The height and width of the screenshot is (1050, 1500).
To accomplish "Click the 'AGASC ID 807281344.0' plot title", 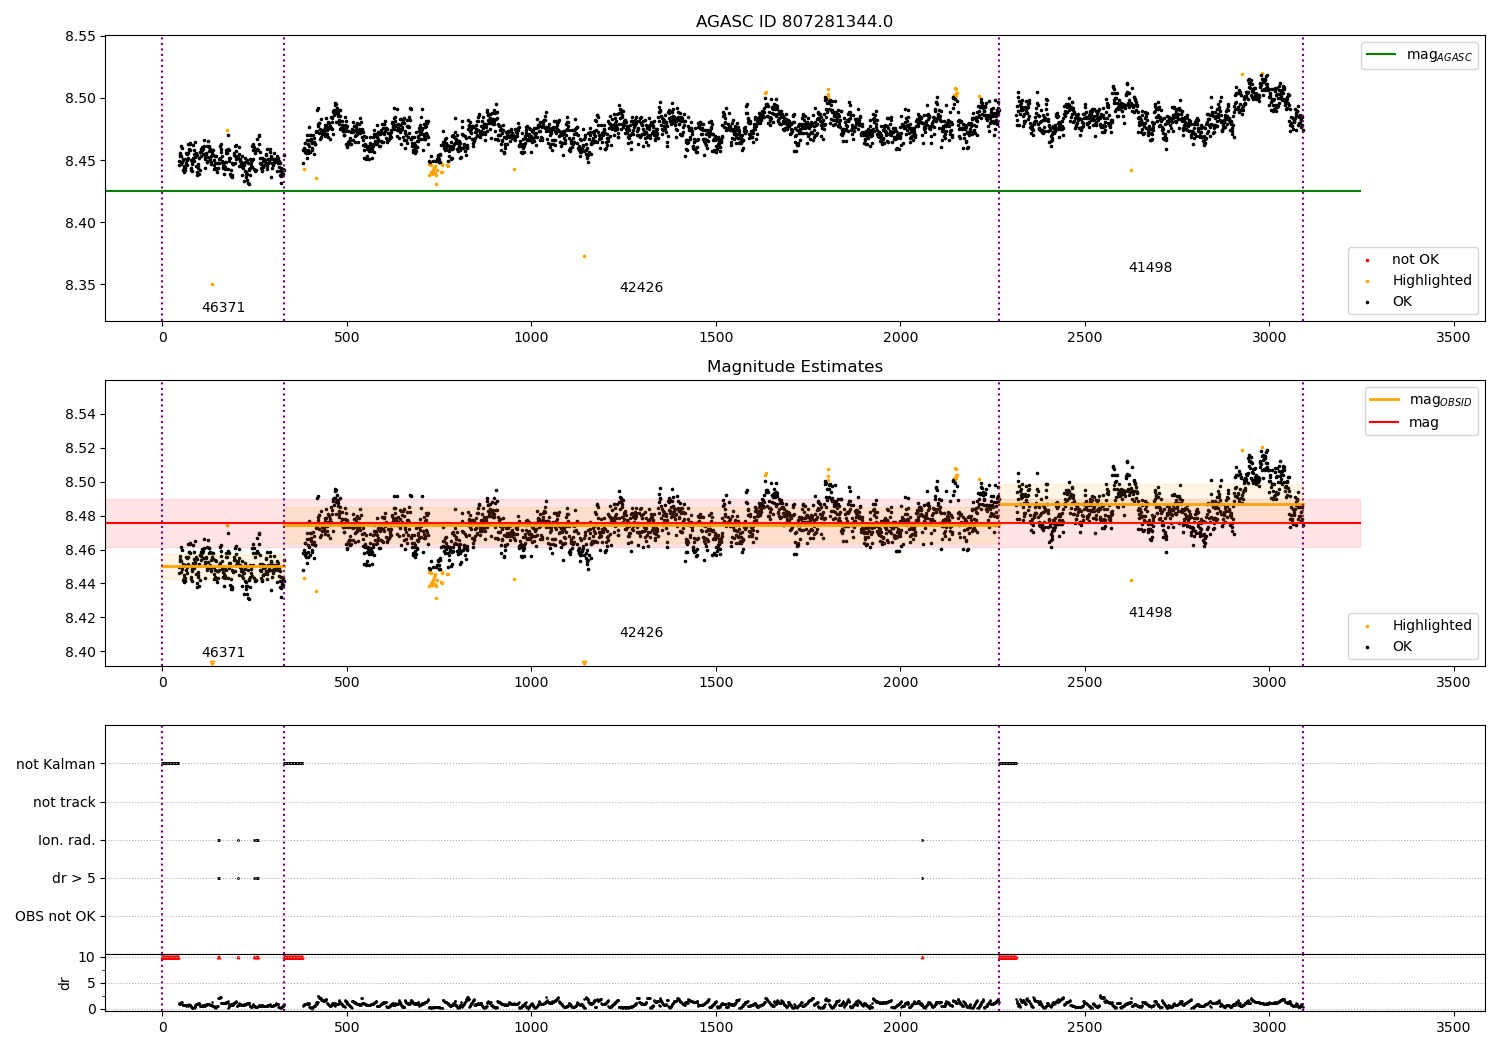I will [x=794, y=22].
